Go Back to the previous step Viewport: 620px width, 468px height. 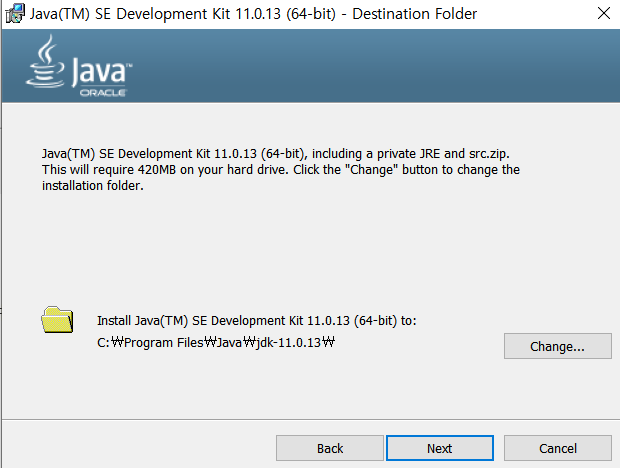(330, 448)
